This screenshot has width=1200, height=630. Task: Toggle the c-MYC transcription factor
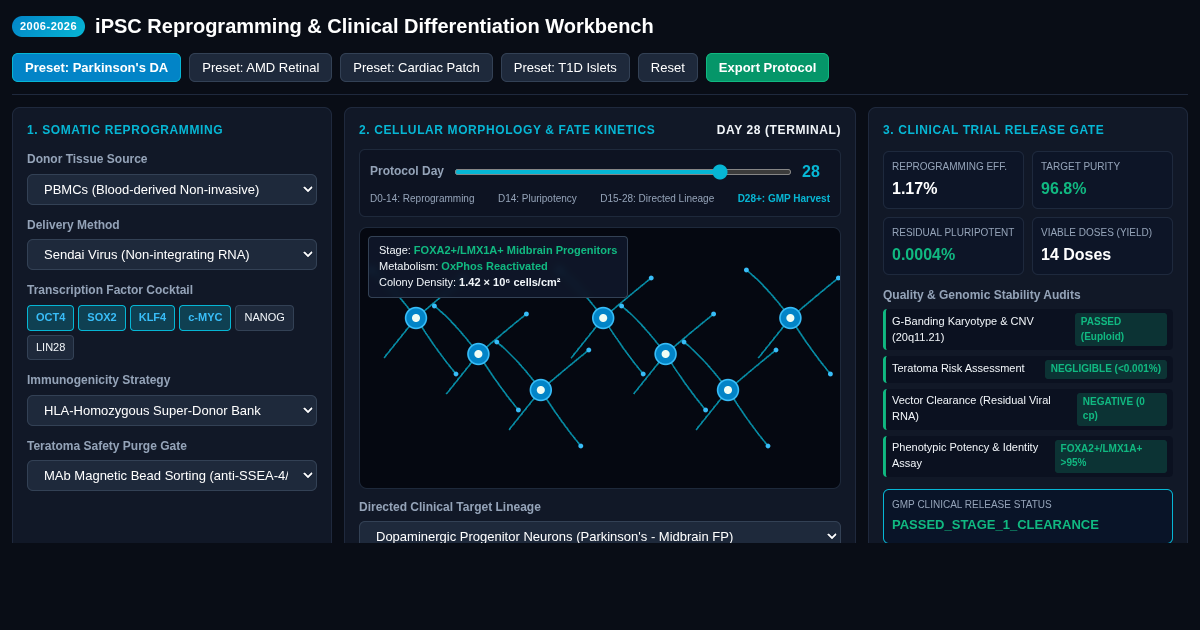tap(205, 318)
